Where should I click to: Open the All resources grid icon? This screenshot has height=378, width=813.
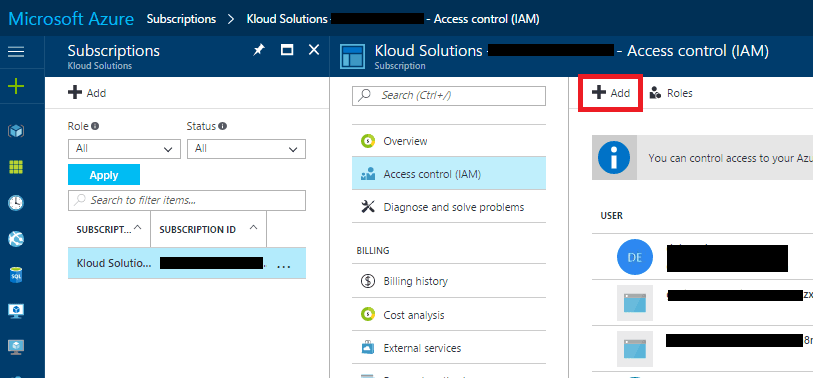(x=17, y=167)
